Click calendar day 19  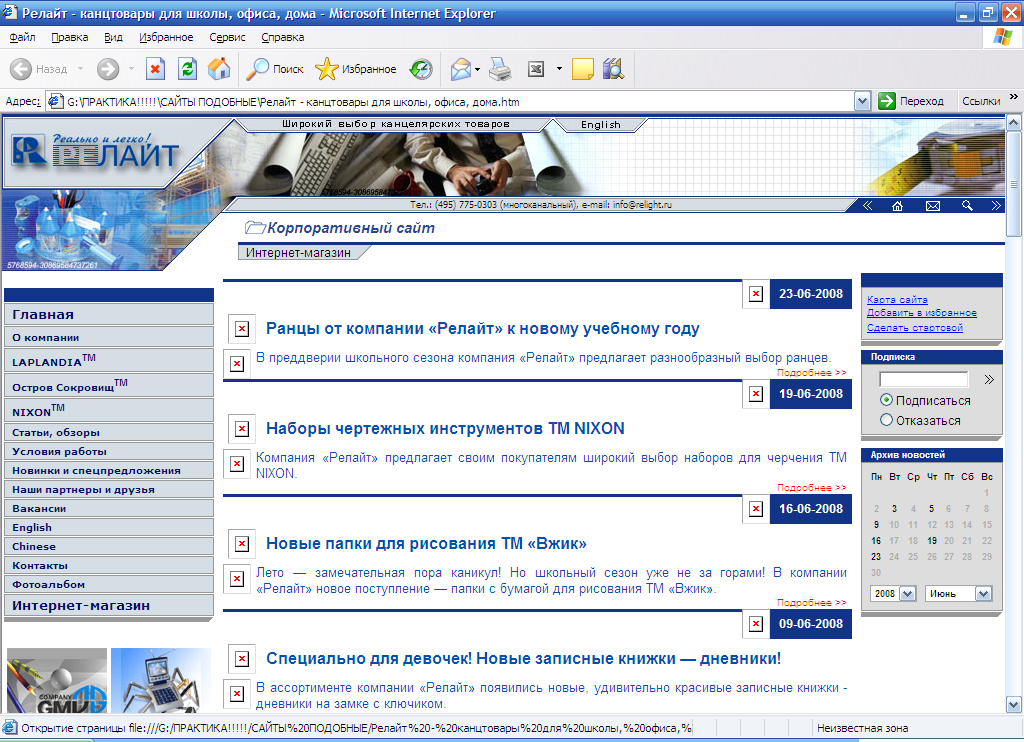[932, 541]
